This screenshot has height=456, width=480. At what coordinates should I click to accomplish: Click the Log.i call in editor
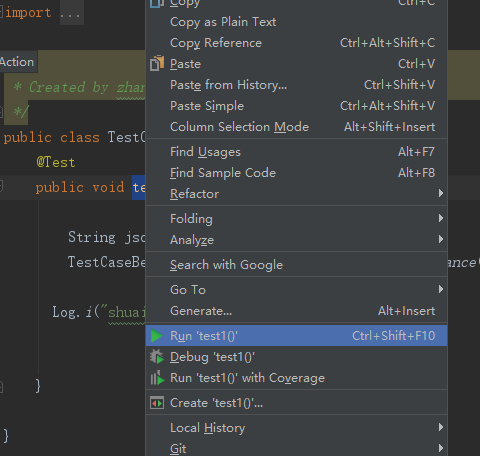[99, 312]
